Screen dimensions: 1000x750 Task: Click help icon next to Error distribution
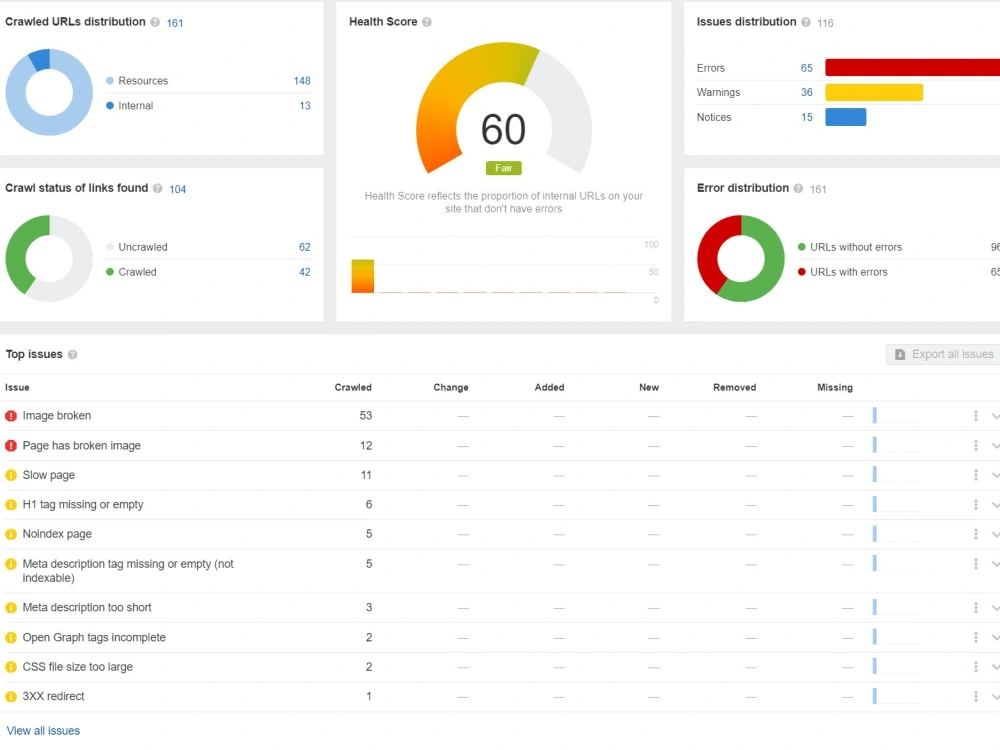coord(798,188)
